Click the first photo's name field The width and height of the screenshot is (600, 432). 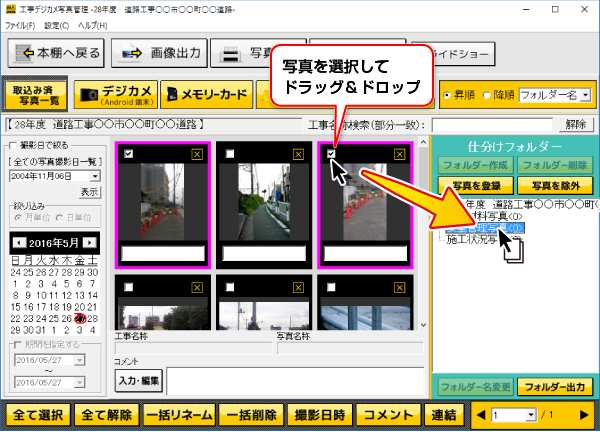(163, 253)
